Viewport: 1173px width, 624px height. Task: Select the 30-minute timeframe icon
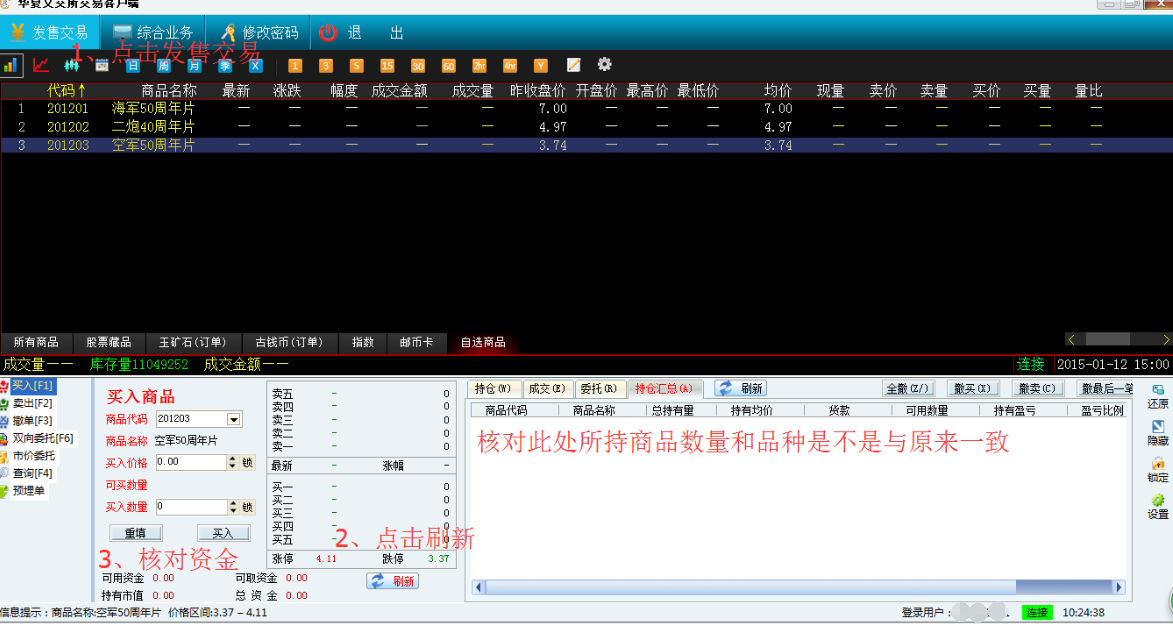pos(416,65)
